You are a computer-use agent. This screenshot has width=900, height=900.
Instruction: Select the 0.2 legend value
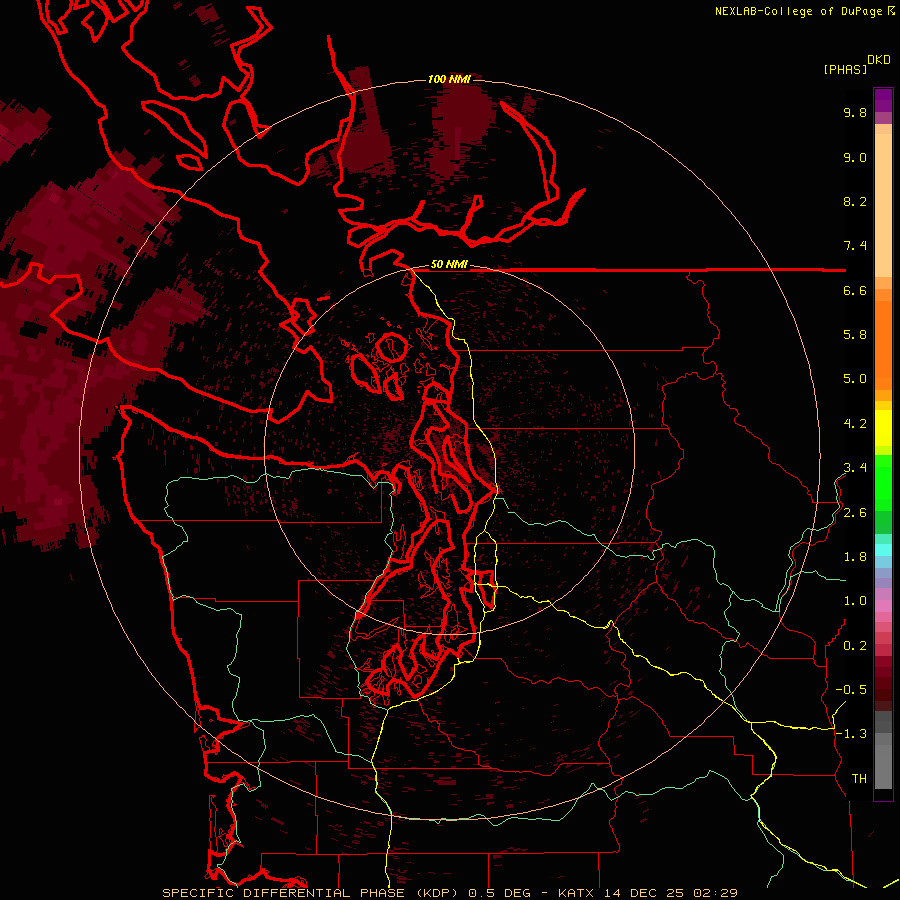click(855, 646)
